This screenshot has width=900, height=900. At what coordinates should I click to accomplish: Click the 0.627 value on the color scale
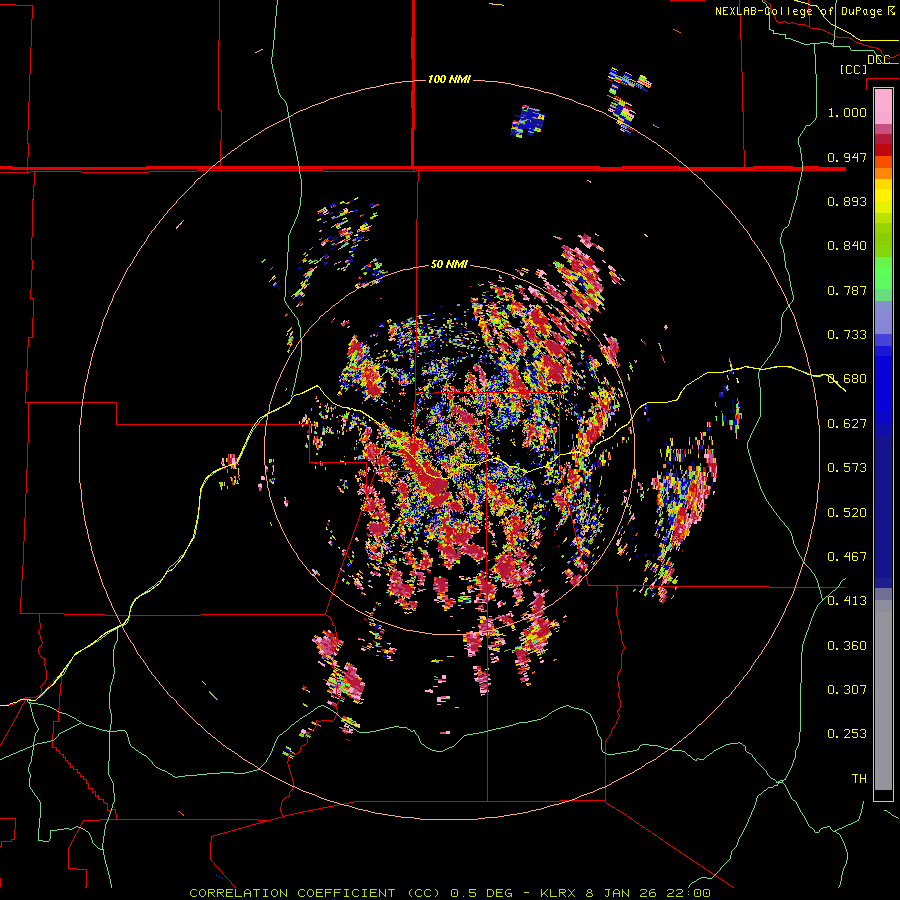[847, 424]
